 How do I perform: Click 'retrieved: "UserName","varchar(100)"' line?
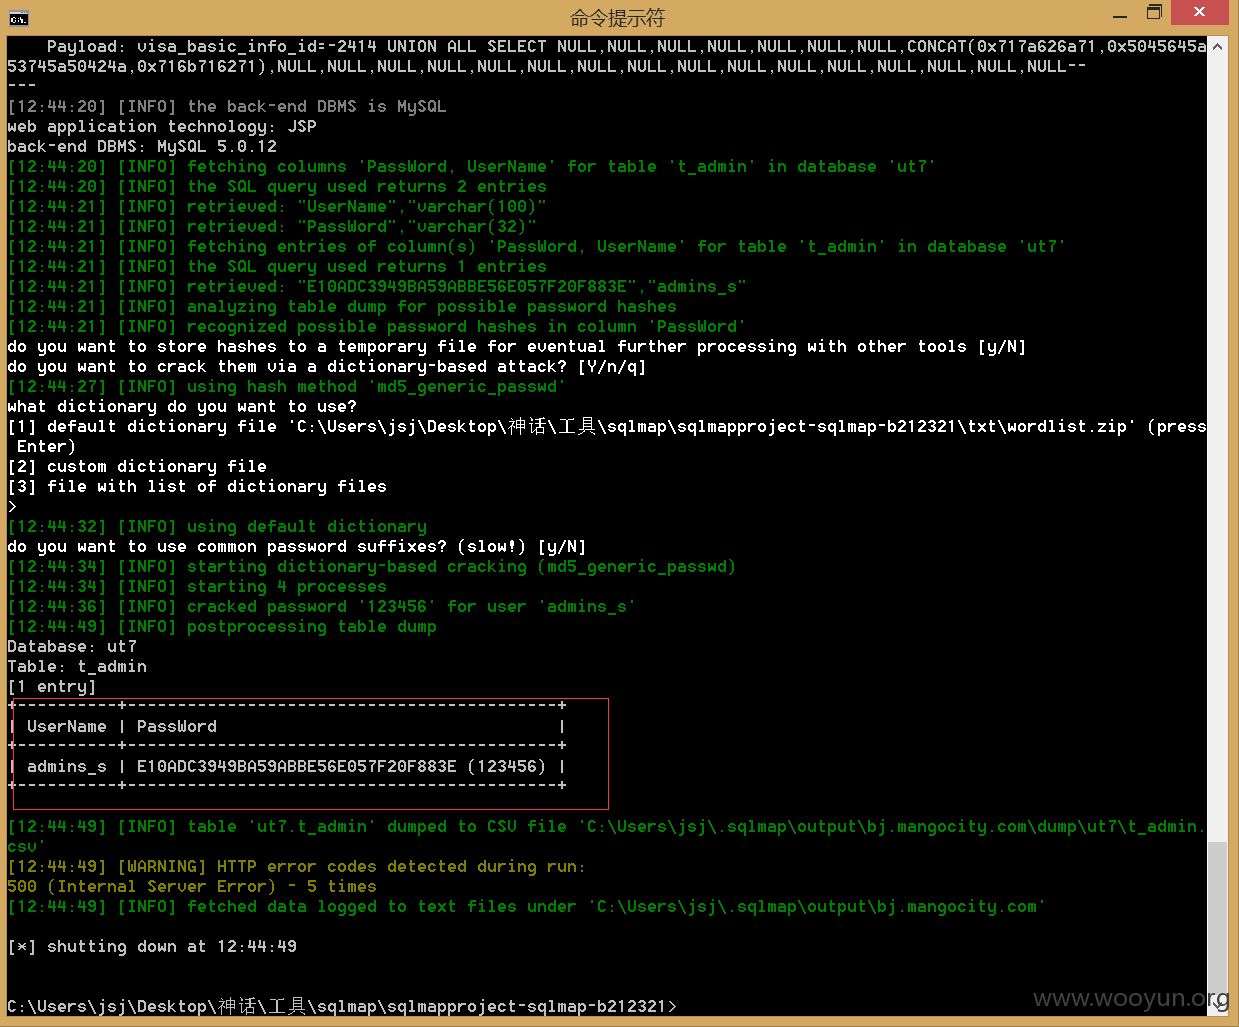[x=277, y=206]
